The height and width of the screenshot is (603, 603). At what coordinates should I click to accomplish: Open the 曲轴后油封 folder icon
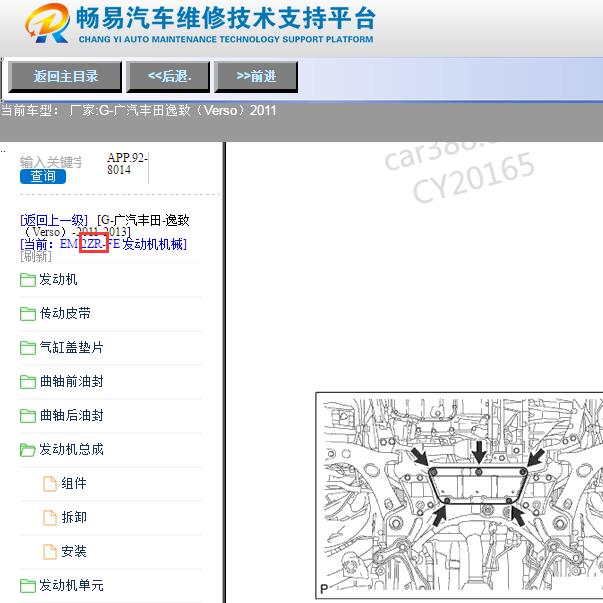[28, 415]
